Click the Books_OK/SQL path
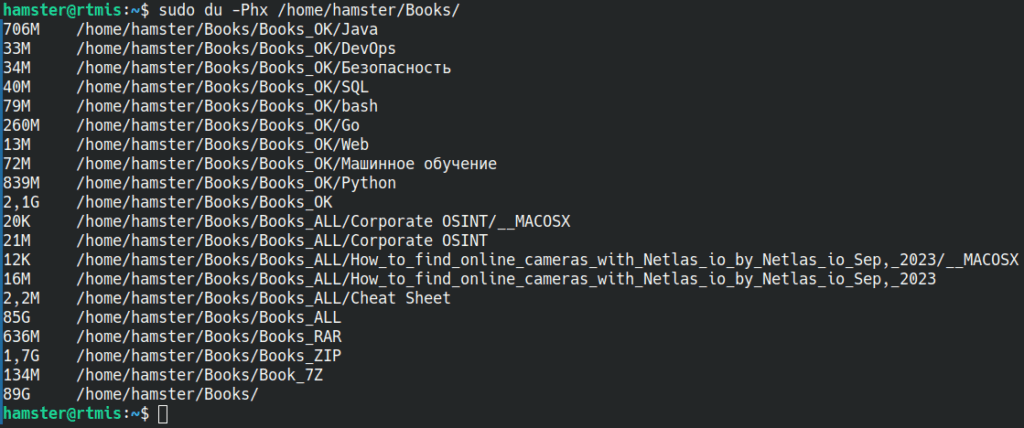This screenshot has height=428, width=1024. click(222, 87)
